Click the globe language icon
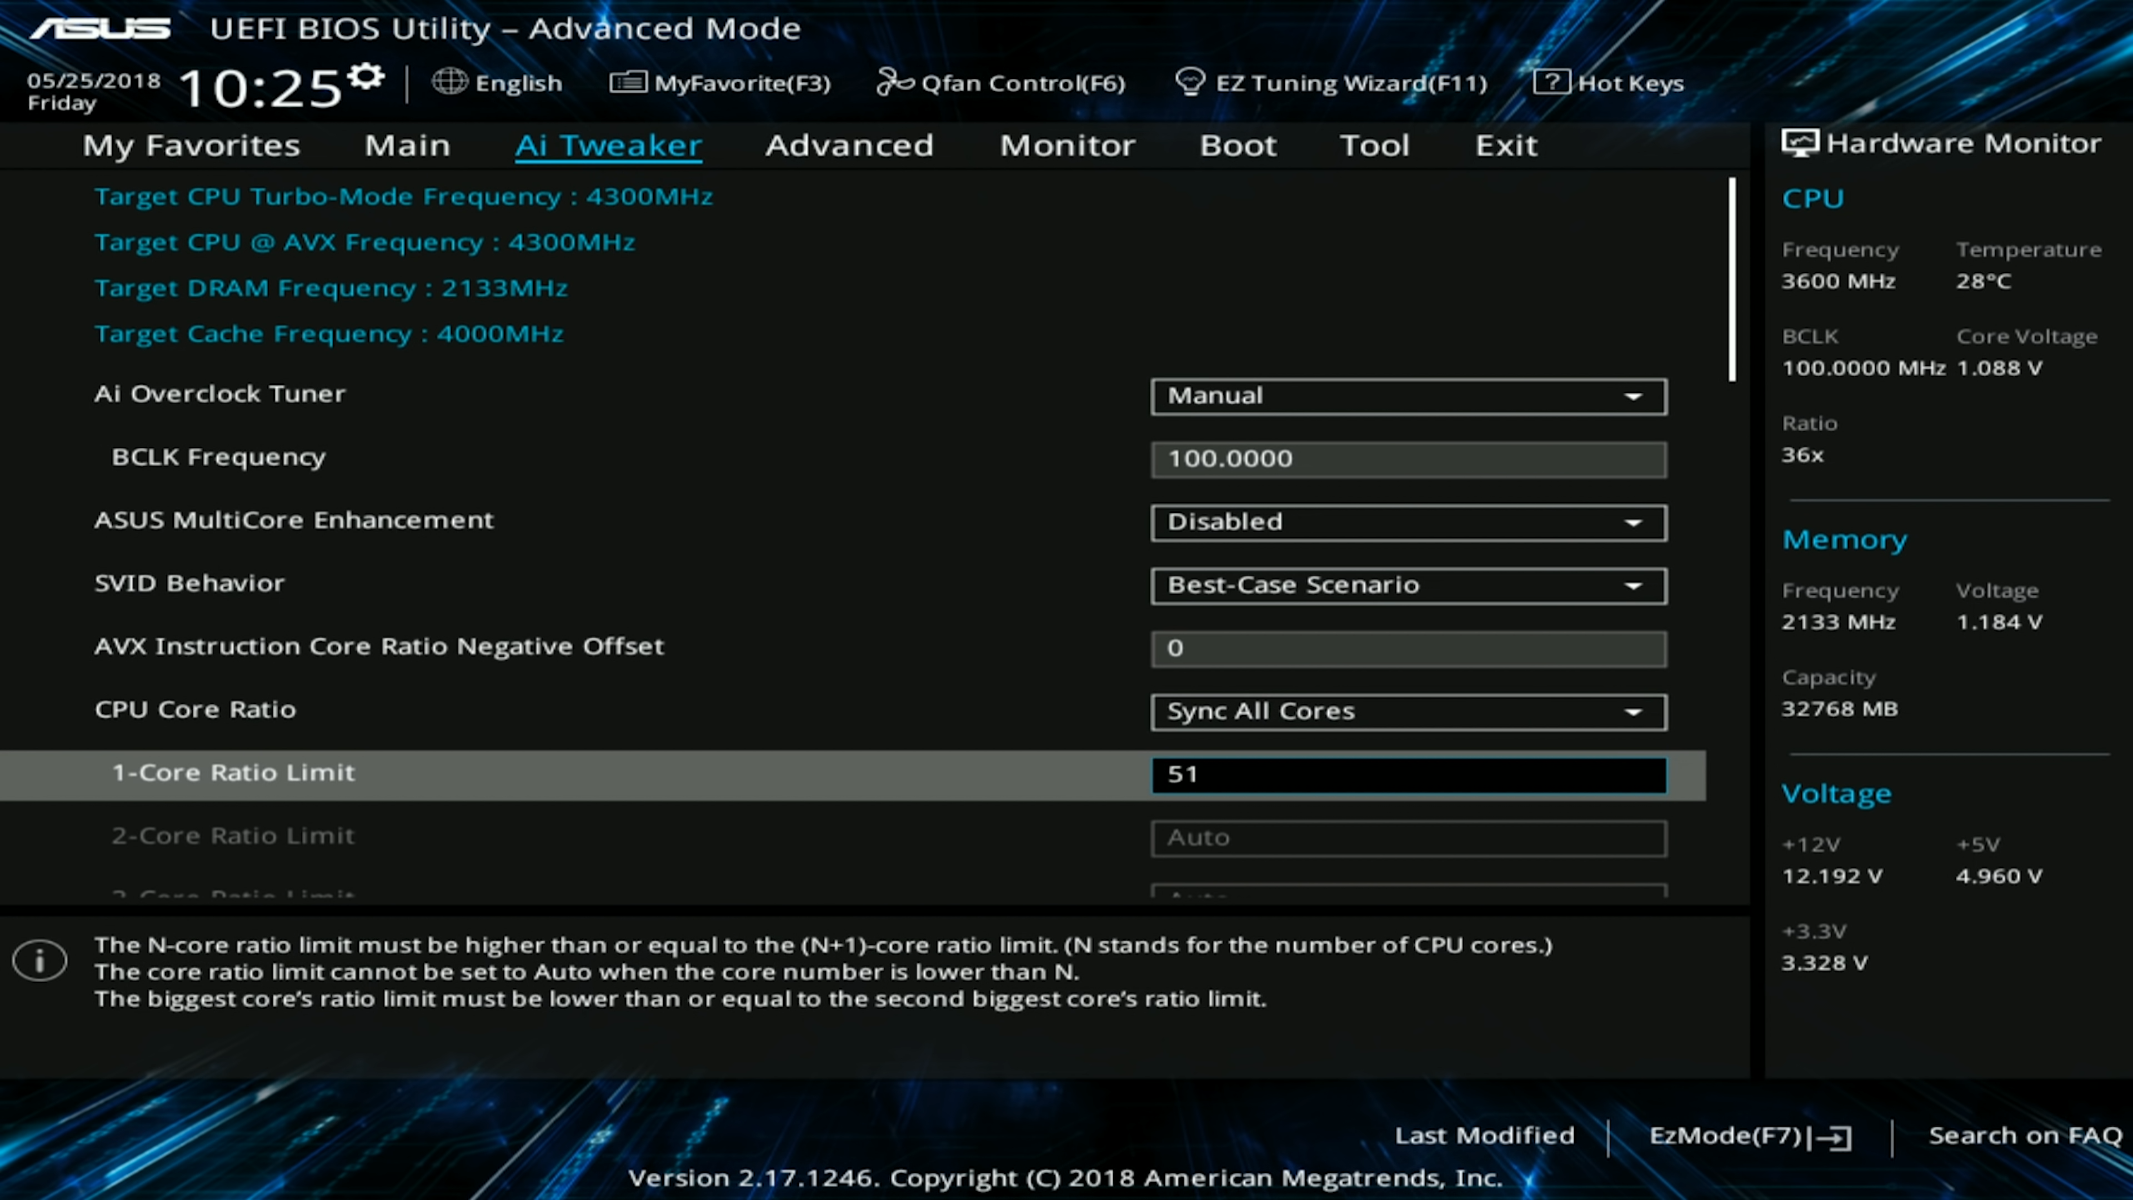The height and width of the screenshot is (1200, 2133). point(449,82)
